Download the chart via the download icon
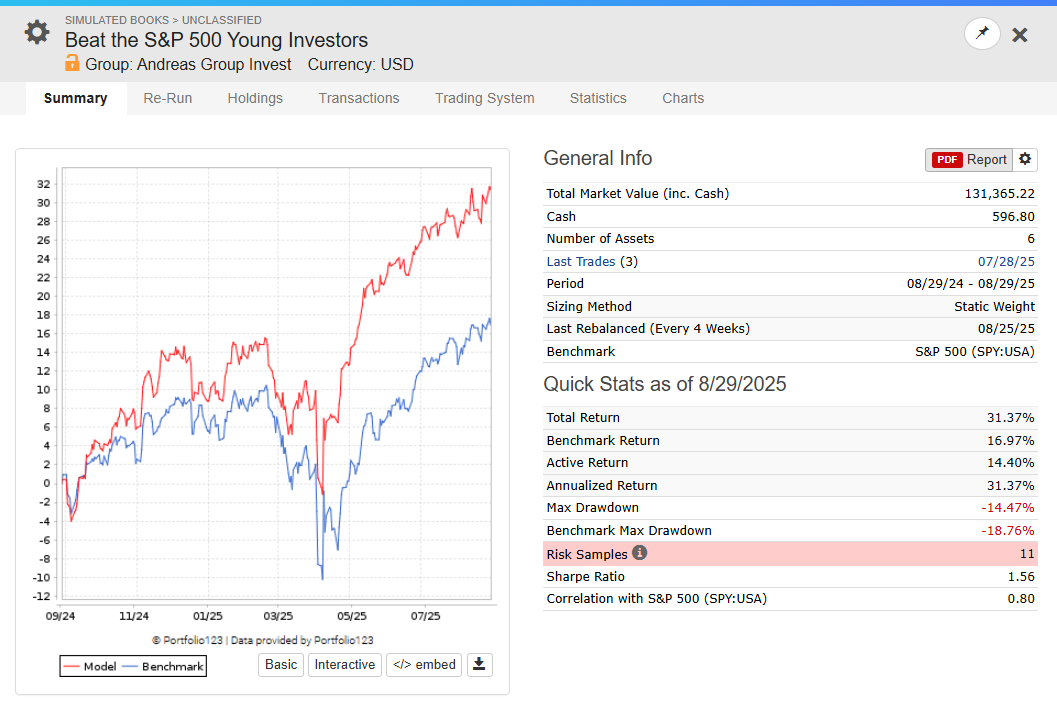This screenshot has width=1057, height=708. coord(479,664)
